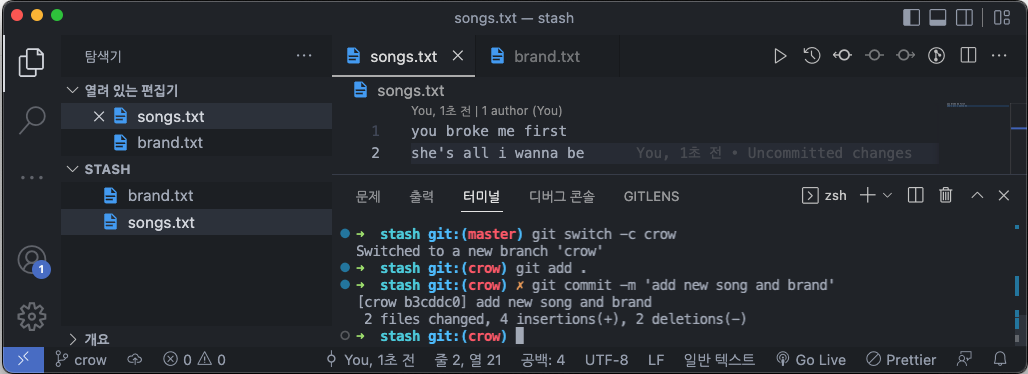The width and height of the screenshot is (1028, 374).
Task: Toggle primary sidebar layout button
Action: pyautogui.click(x=911, y=18)
